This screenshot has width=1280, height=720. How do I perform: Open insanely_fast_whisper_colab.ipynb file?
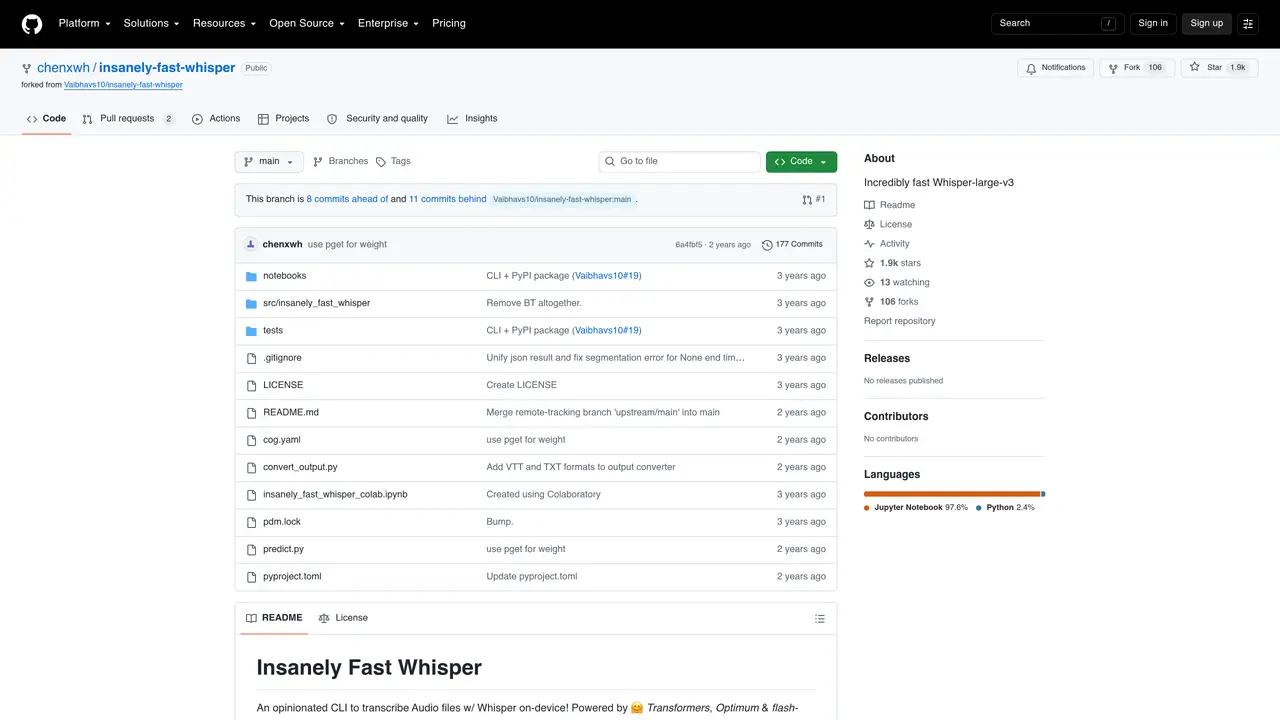[x=335, y=495]
